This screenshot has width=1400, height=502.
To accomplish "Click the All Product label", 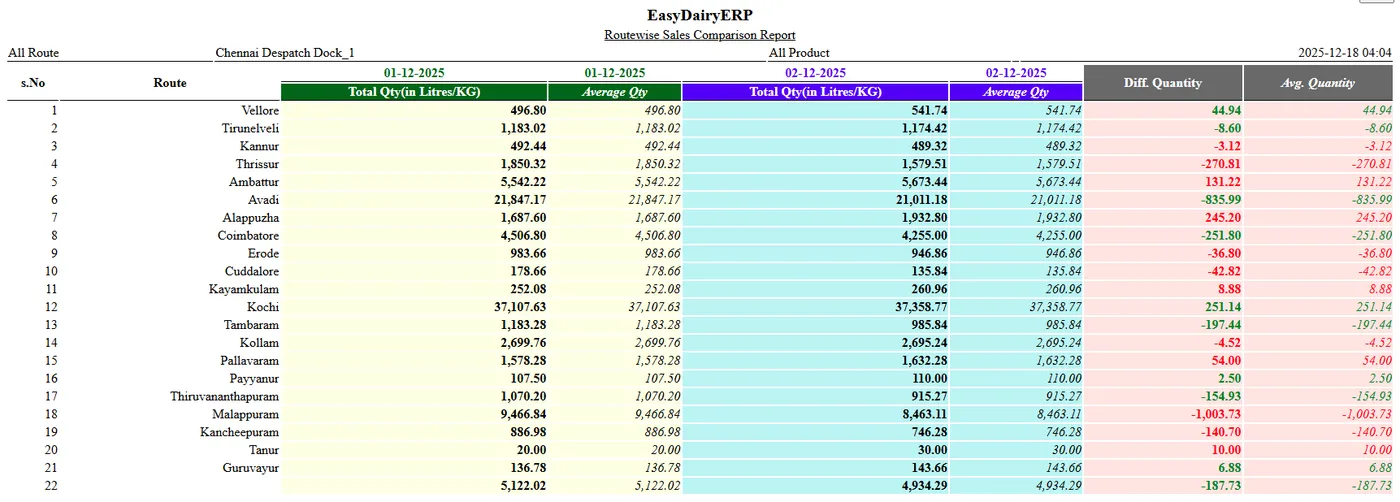I will 799,53.
